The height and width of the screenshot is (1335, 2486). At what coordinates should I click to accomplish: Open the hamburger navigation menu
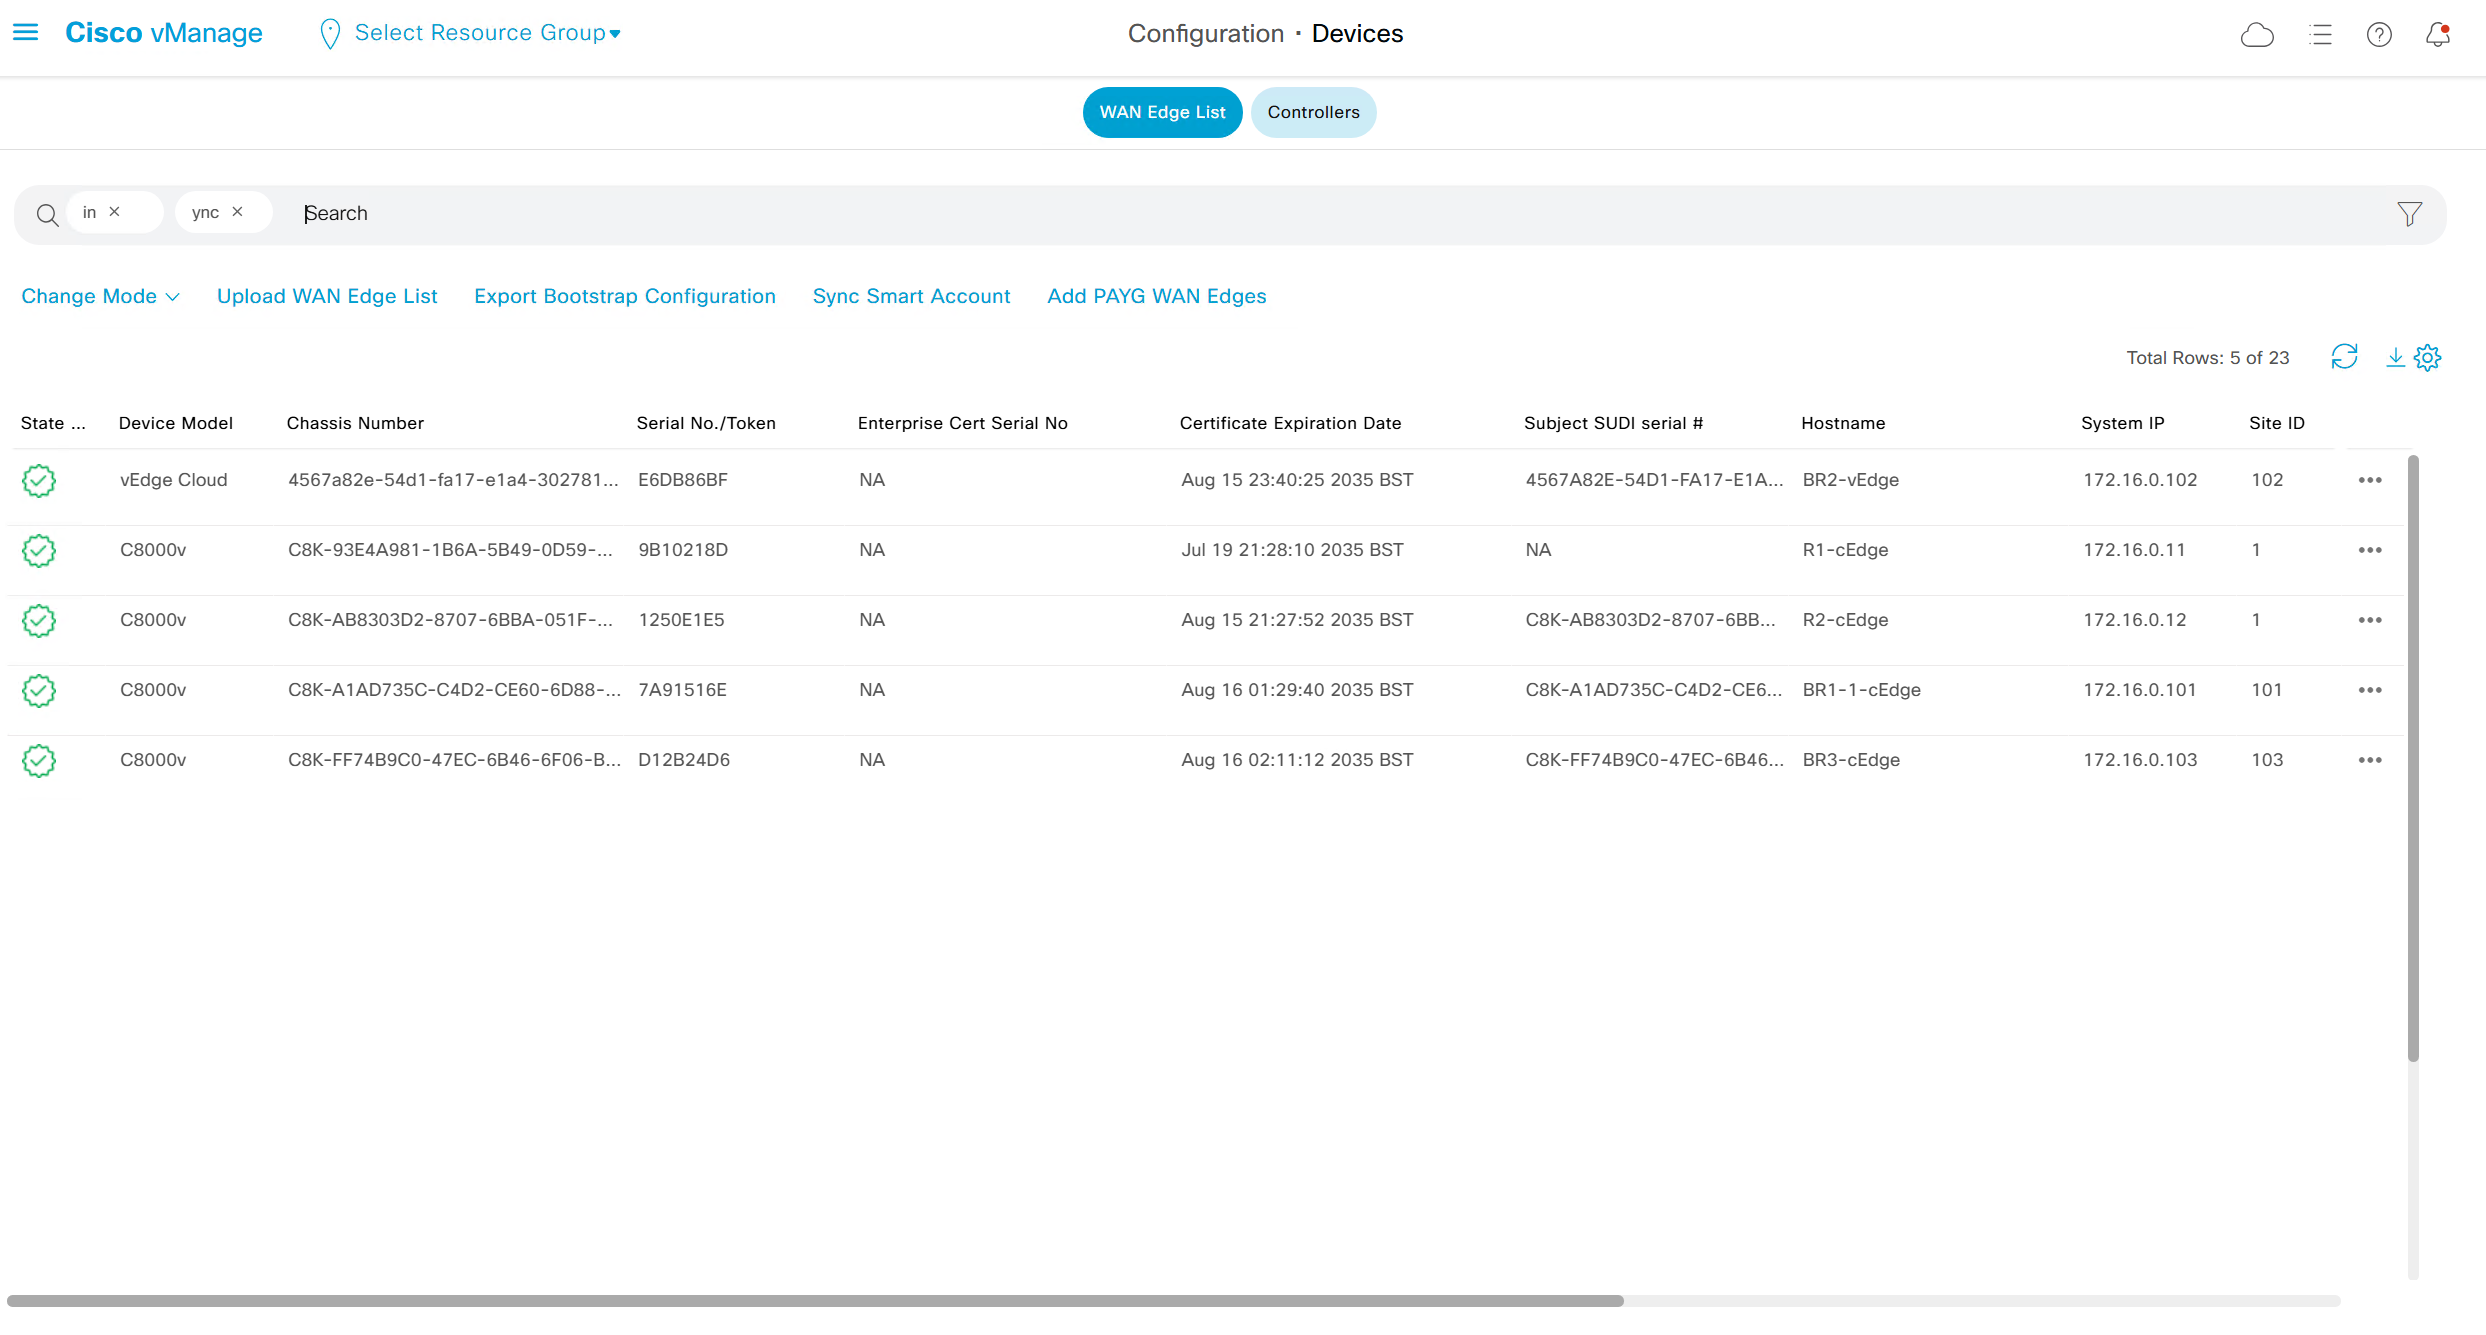(x=25, y=33)
